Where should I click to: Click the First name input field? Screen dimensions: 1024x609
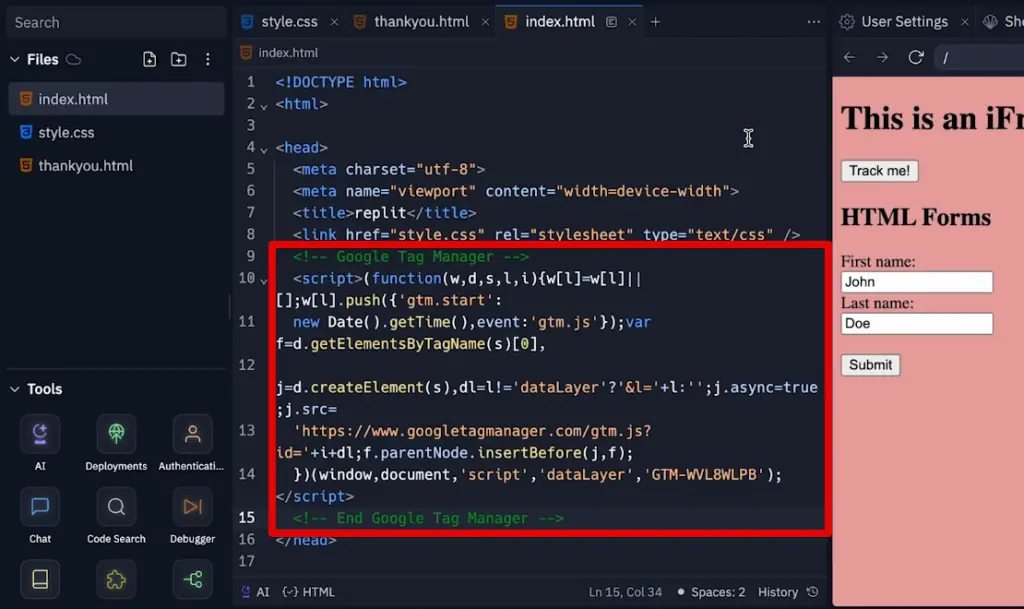click(x=915, y=281)
